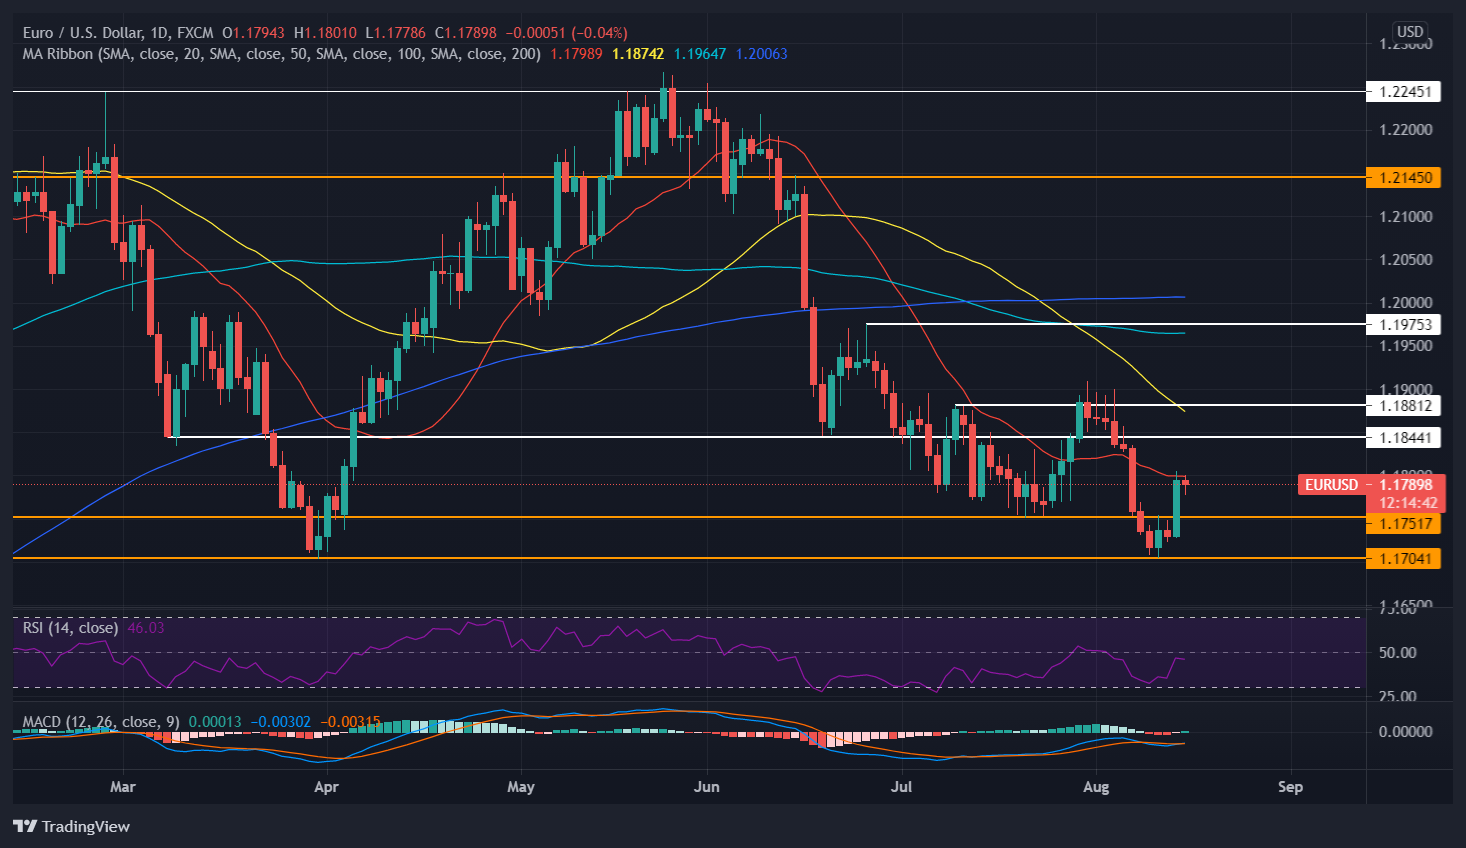
Task: Click the Mar label on time axis
Action: coord(123,787)
